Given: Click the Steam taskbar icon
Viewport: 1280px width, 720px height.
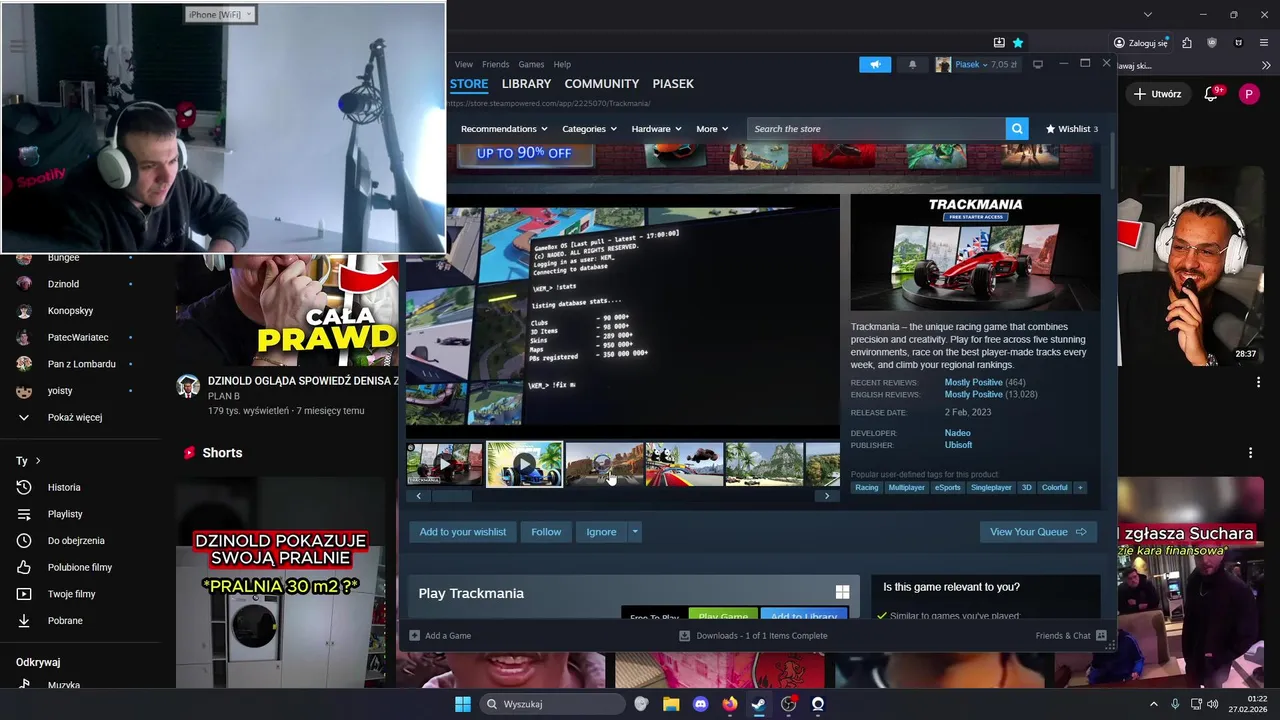Looking at the screenshot, I should (x=759, y=704).
